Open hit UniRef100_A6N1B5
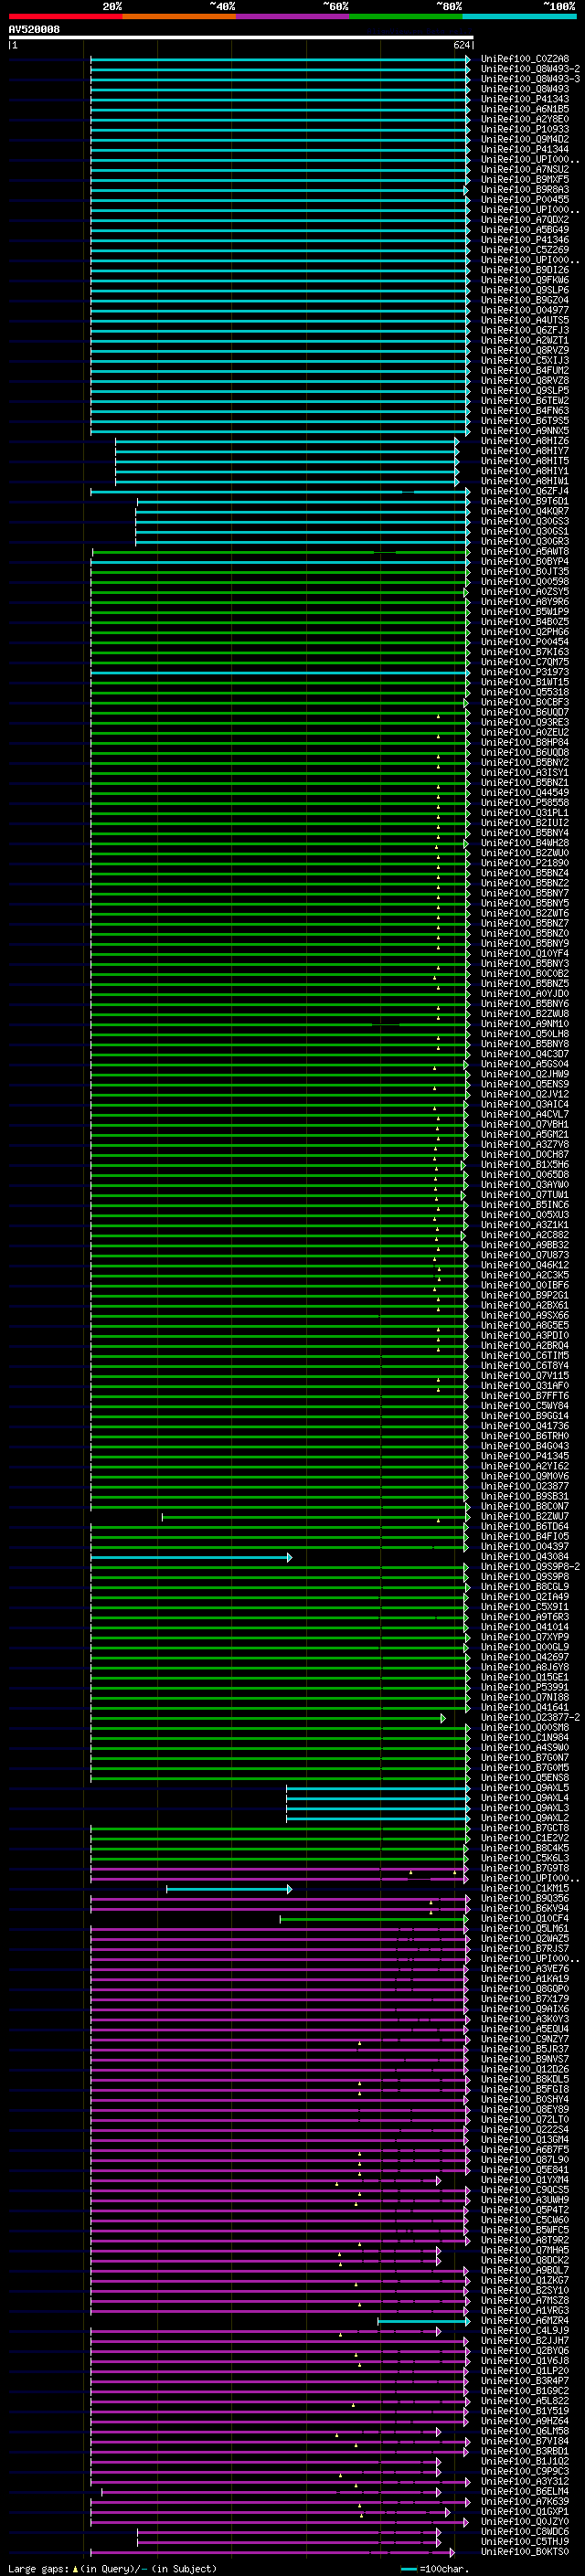Screen dimensions: 585x2576 coord(524,109)
